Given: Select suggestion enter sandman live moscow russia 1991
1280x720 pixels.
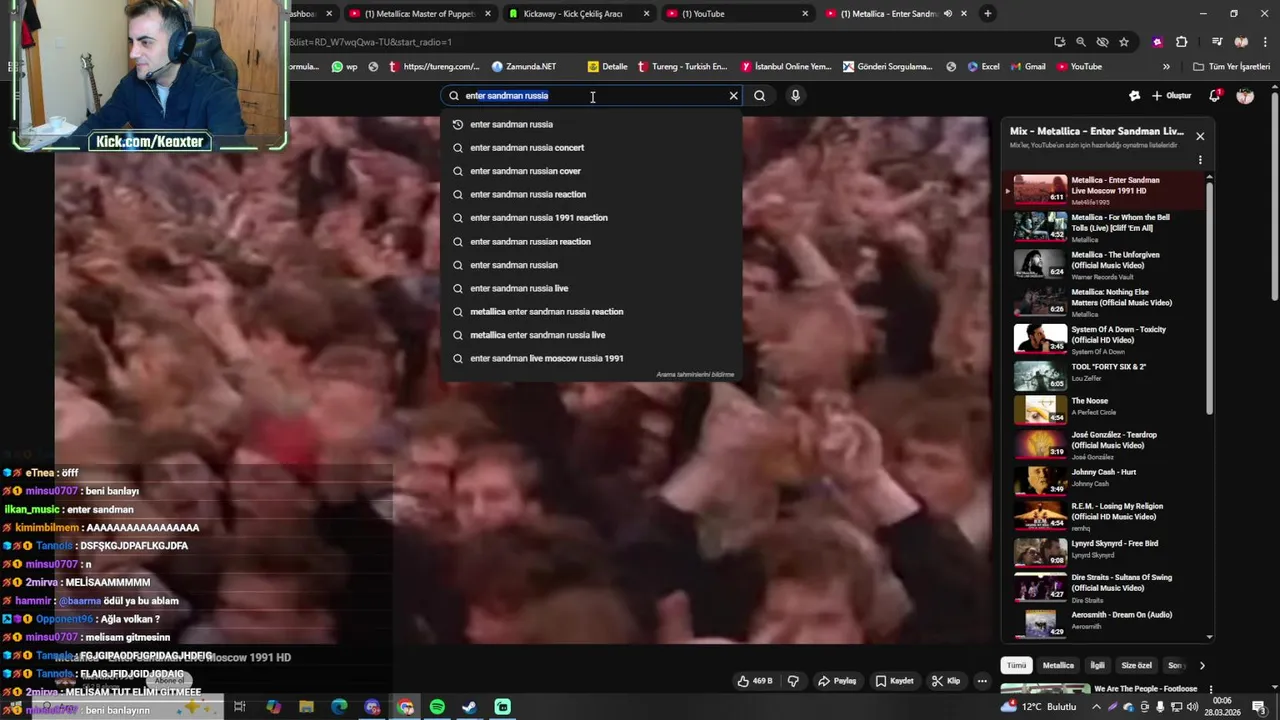Looking at the screenshot, I should pos(592,358).
